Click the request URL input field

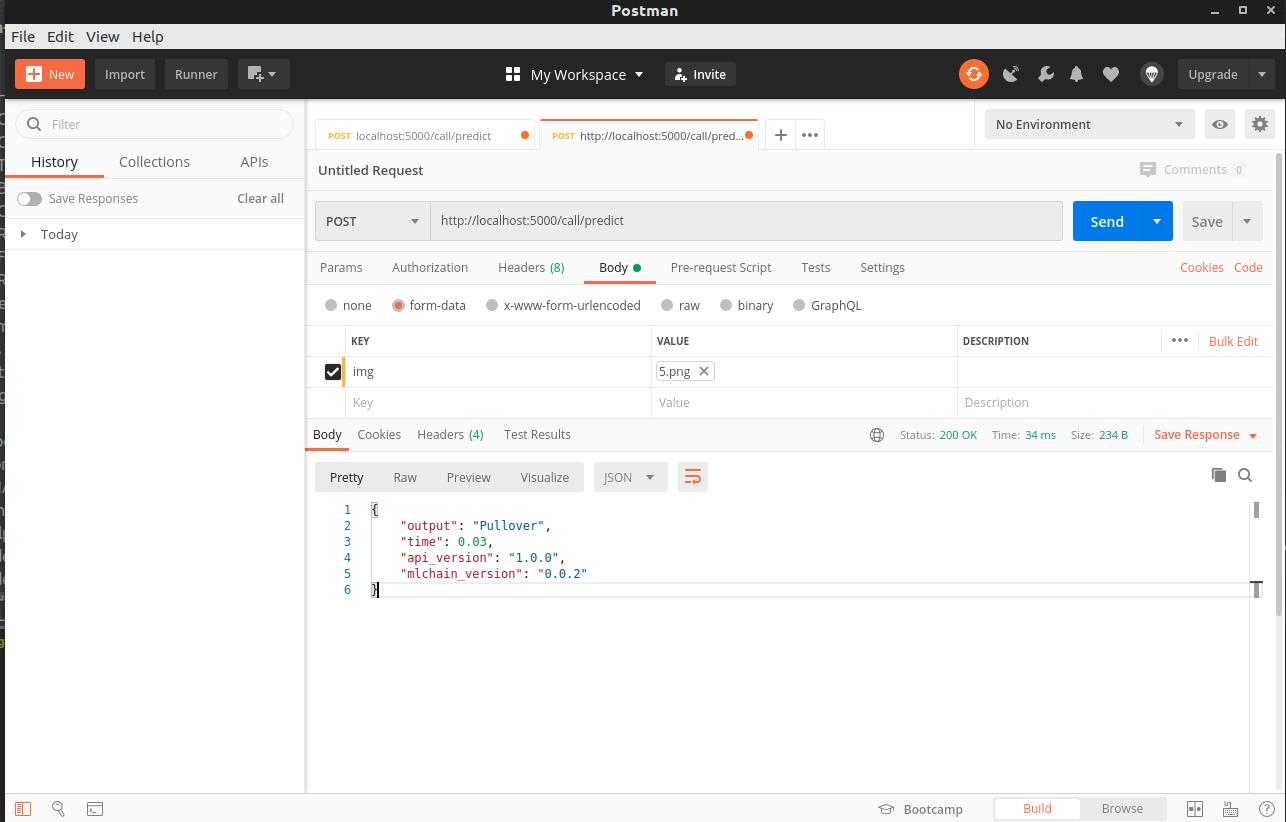[x=746, y=221]
